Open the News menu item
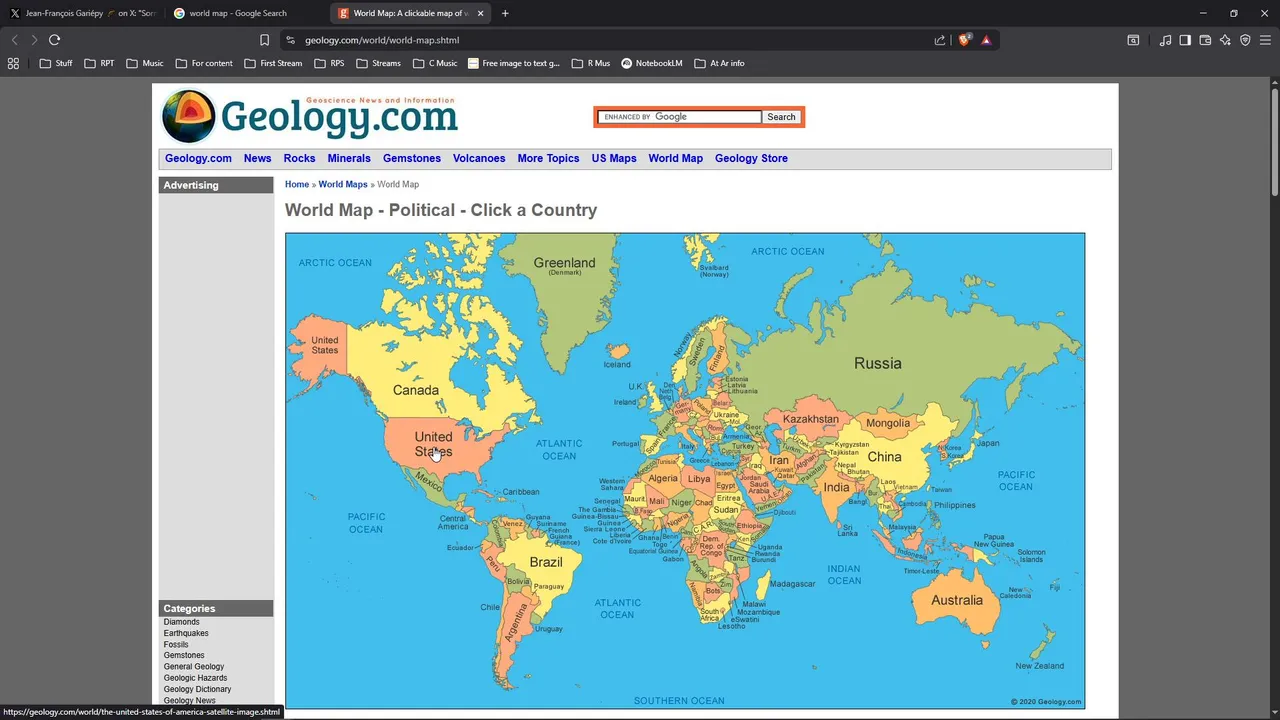 pos(257,158)
